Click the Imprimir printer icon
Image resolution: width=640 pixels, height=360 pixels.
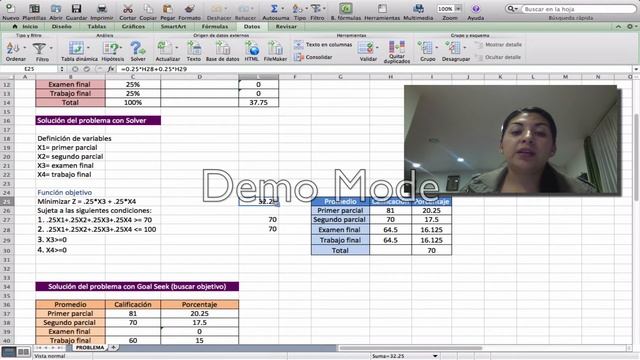(x=102, y=9)
